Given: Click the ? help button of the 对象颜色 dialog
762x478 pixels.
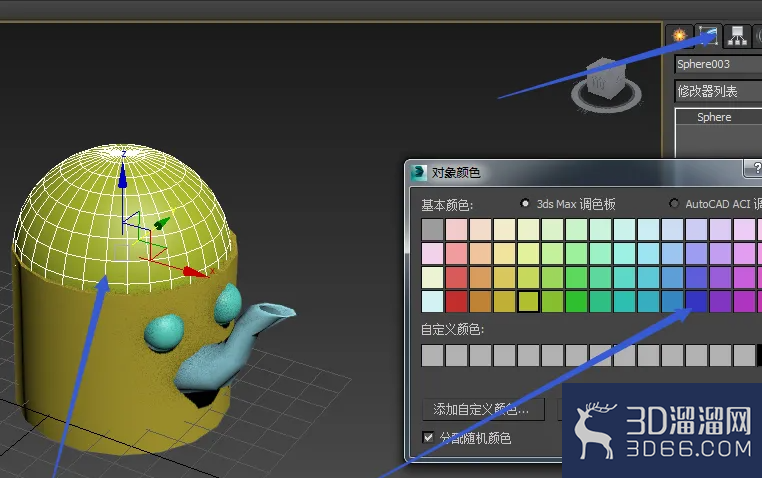Looking at the screenshot, I should [753, 168].
